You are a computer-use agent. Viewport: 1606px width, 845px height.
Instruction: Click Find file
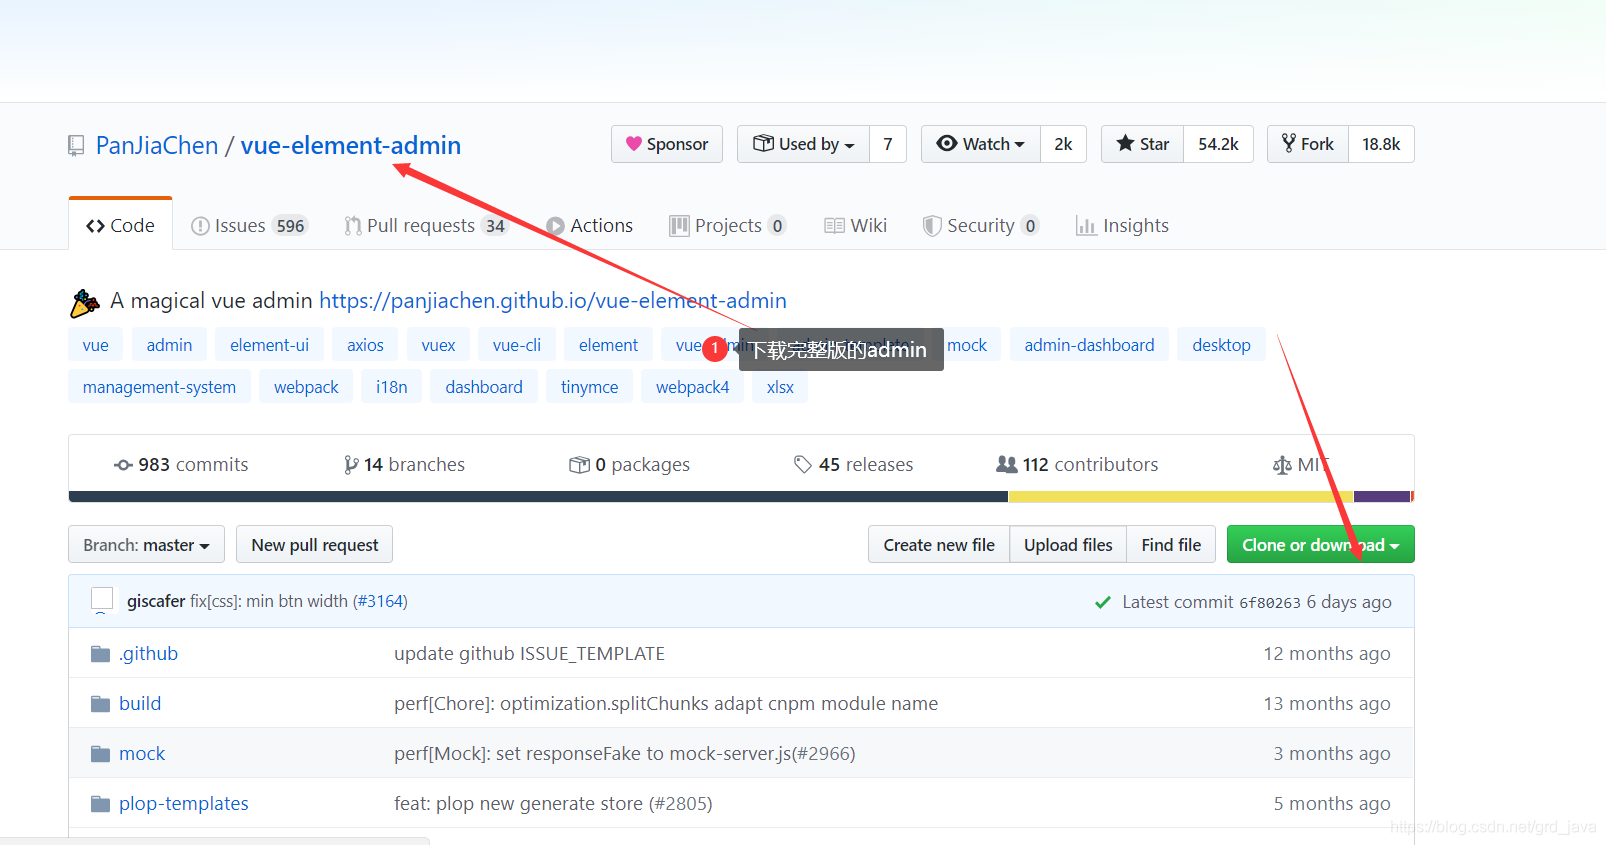coord(1171,544)
